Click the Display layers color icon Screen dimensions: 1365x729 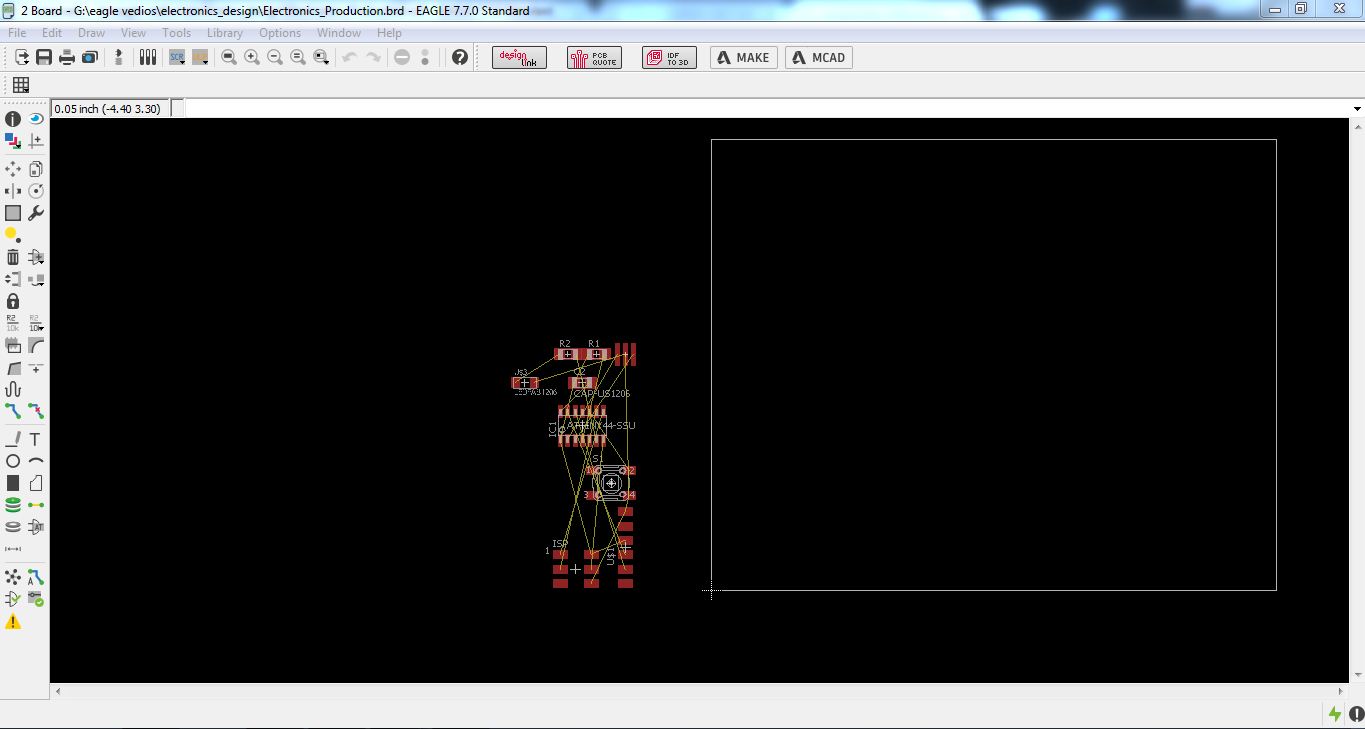click(13, 140)
